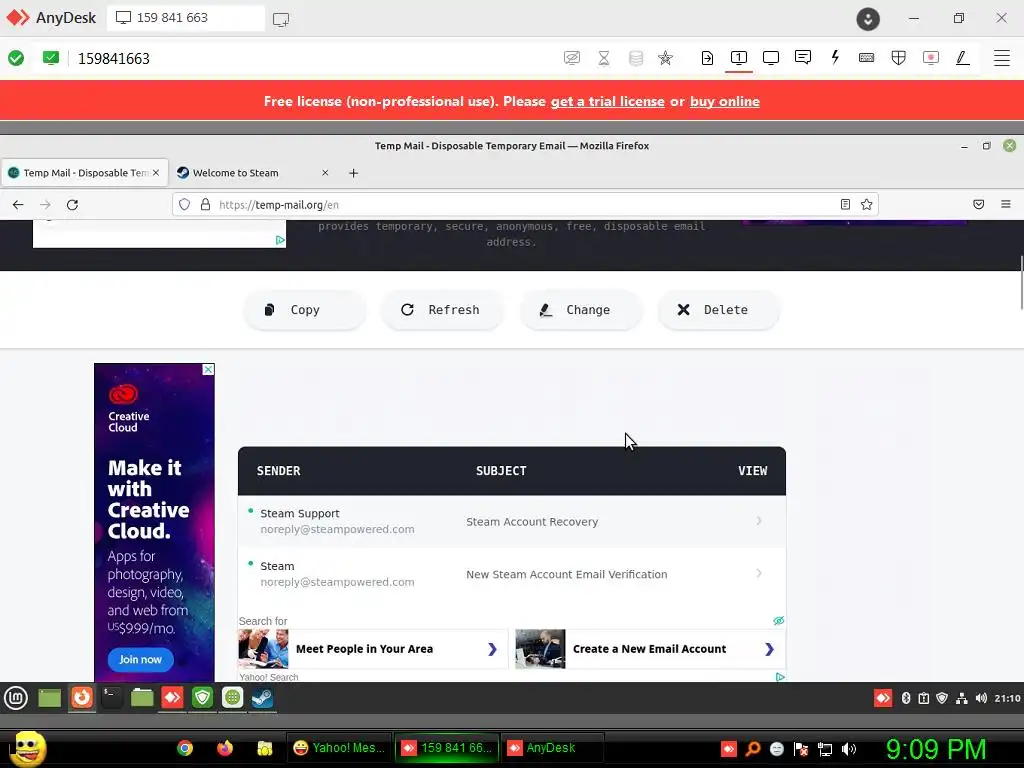
Task: Click the blank monitor display icon in AnyDesk
Action: [x=771, y=58]
